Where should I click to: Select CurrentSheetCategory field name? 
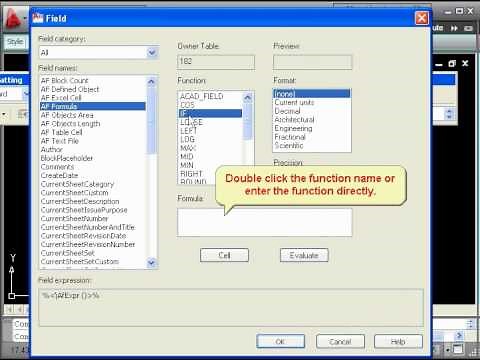(x=77, y=184)
